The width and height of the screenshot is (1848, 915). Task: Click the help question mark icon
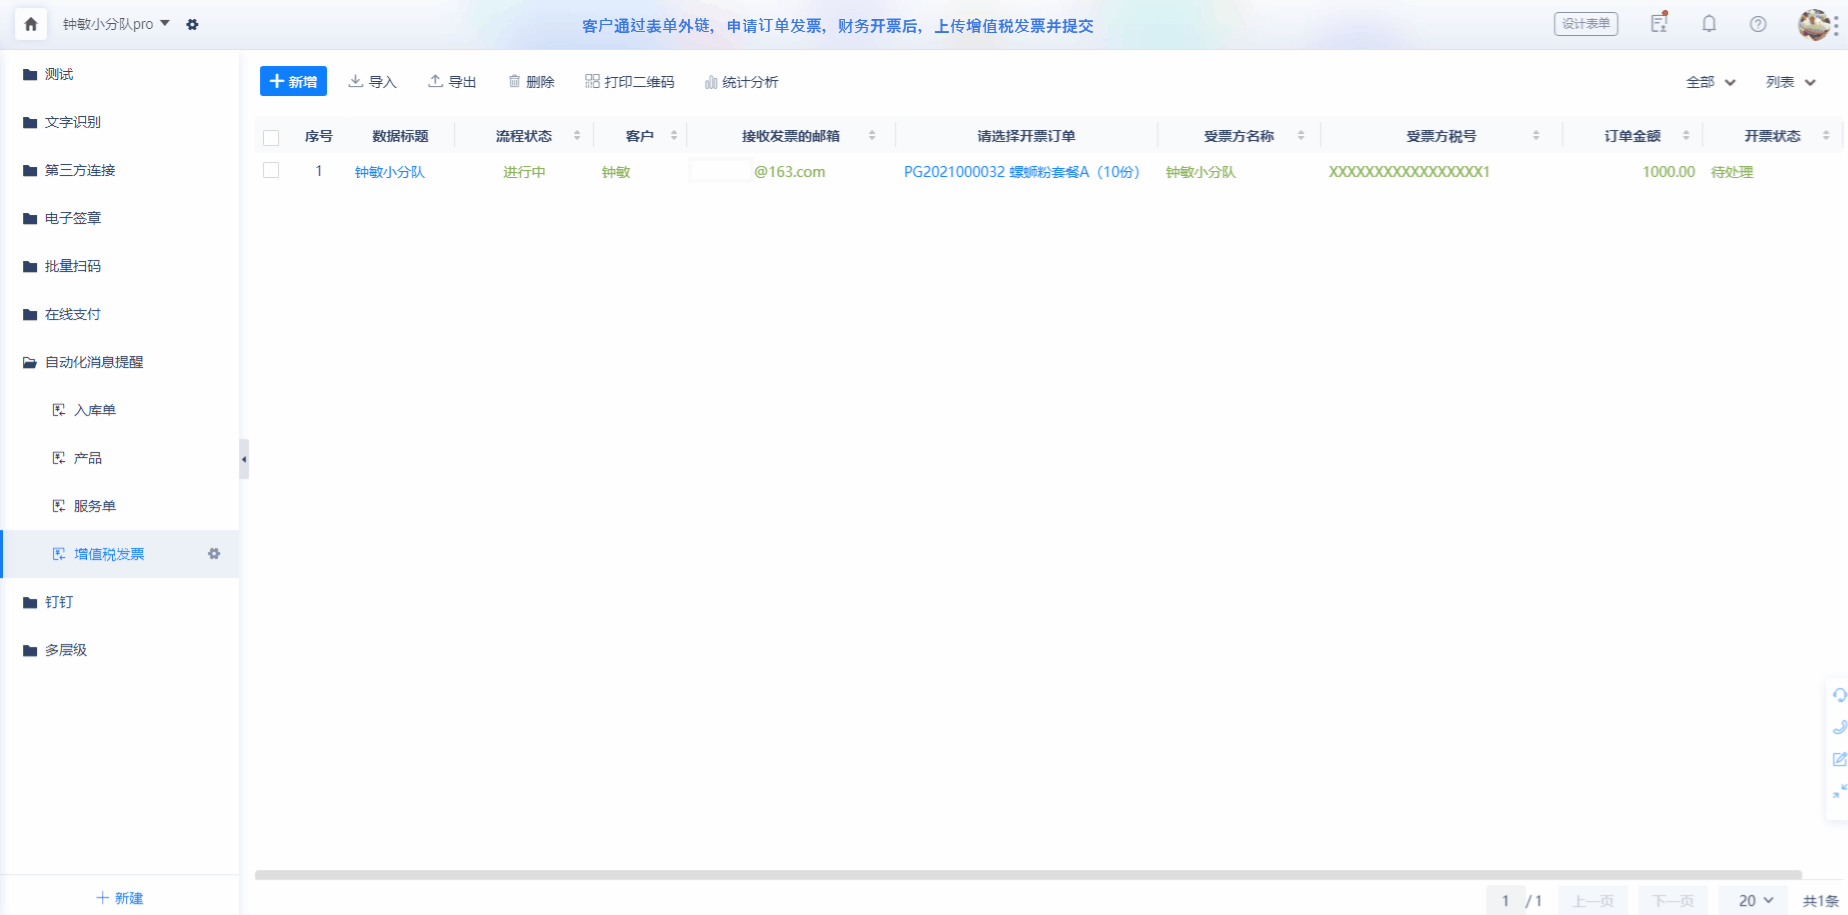[x=1757, y=24]
